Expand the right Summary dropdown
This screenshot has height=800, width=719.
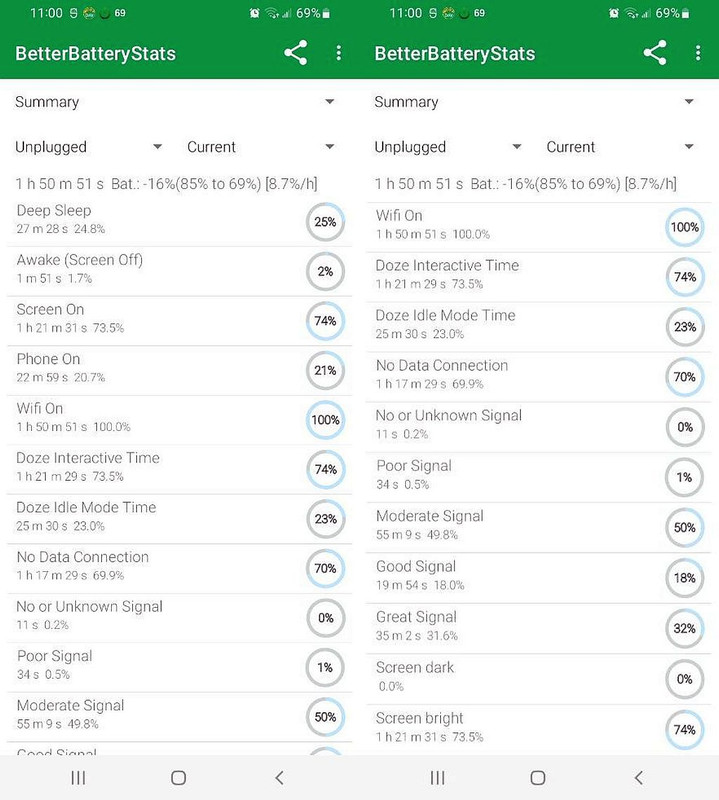click(x=534, y=102)
